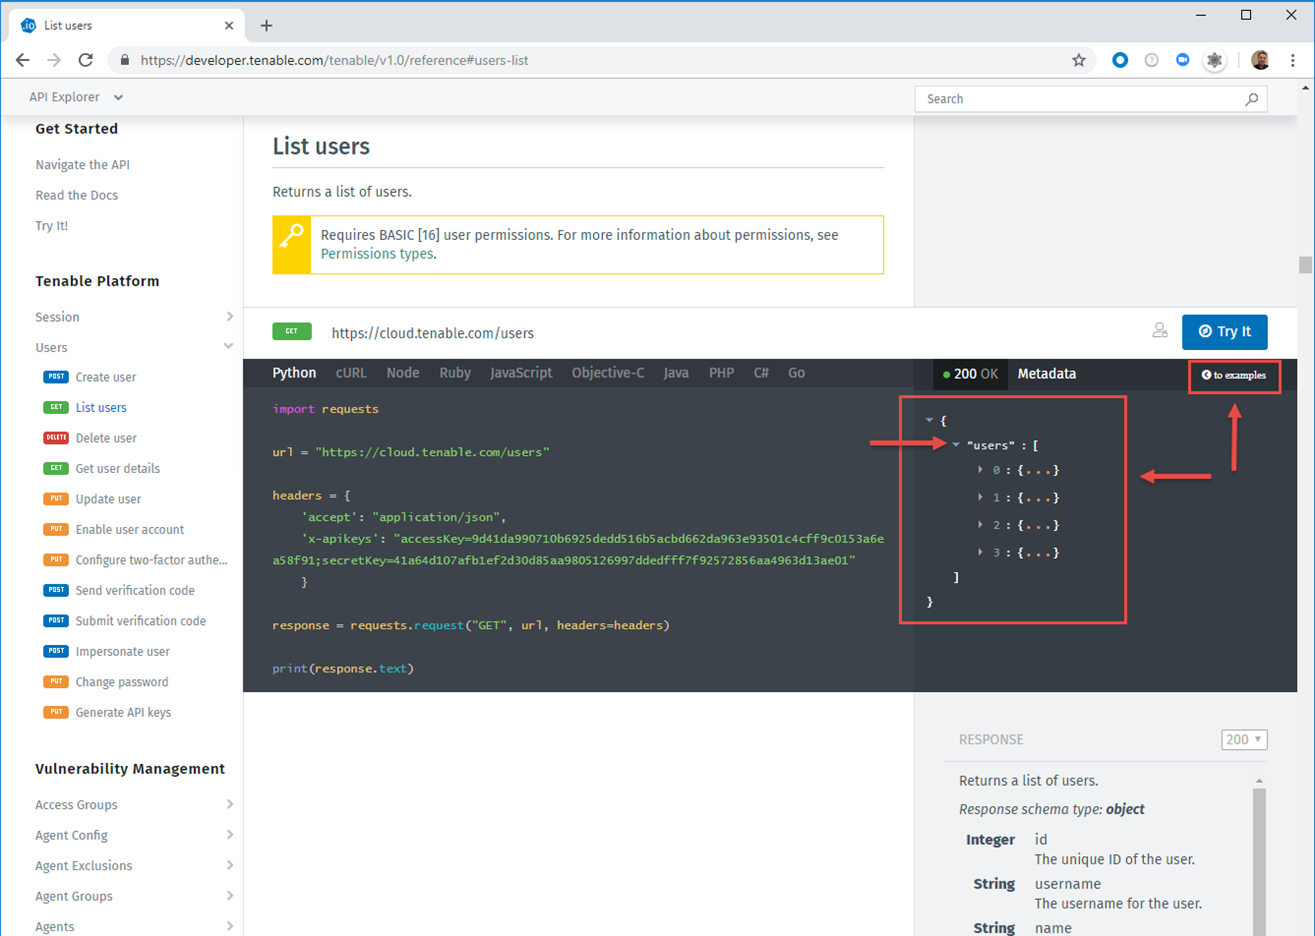This screenshot has width=1315, height=936.
Task: Open Change password link
Action: tap(122, 682)
